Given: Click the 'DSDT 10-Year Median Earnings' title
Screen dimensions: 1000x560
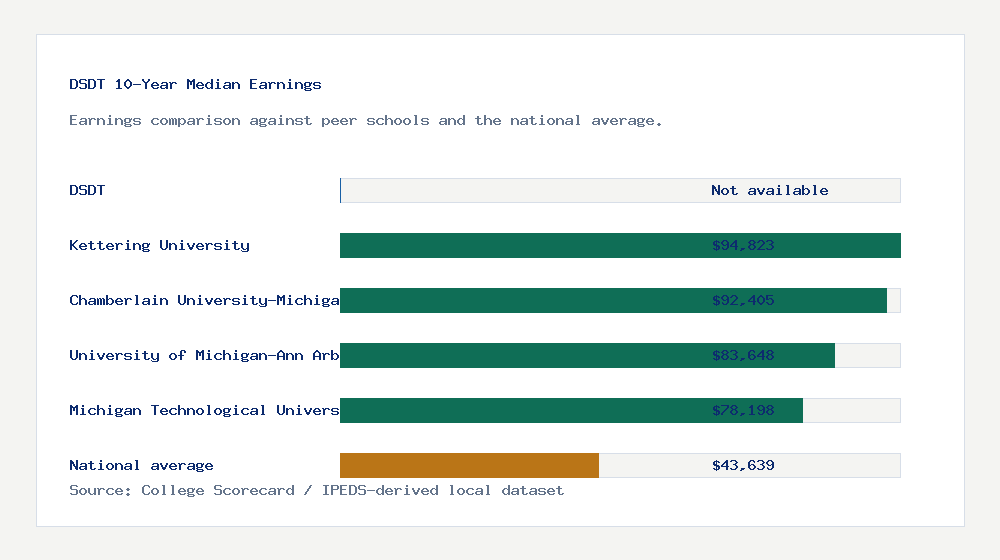Looking at the screenshot, I should coord(195,84).
